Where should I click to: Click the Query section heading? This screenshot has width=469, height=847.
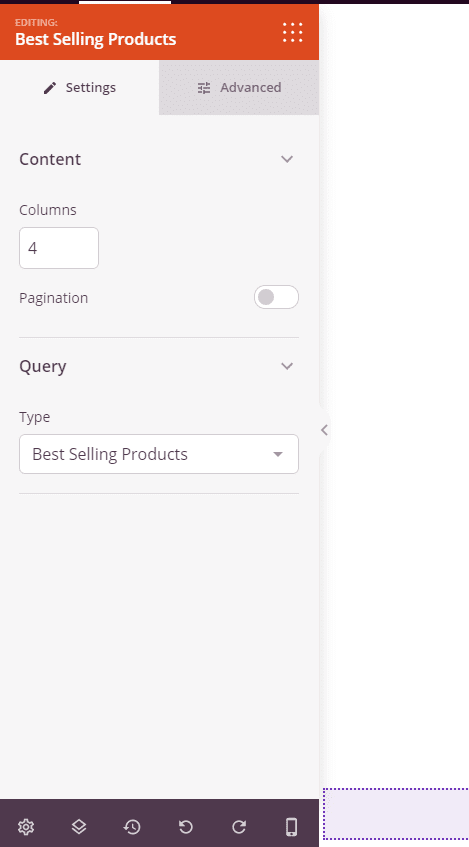click(43, 367)
